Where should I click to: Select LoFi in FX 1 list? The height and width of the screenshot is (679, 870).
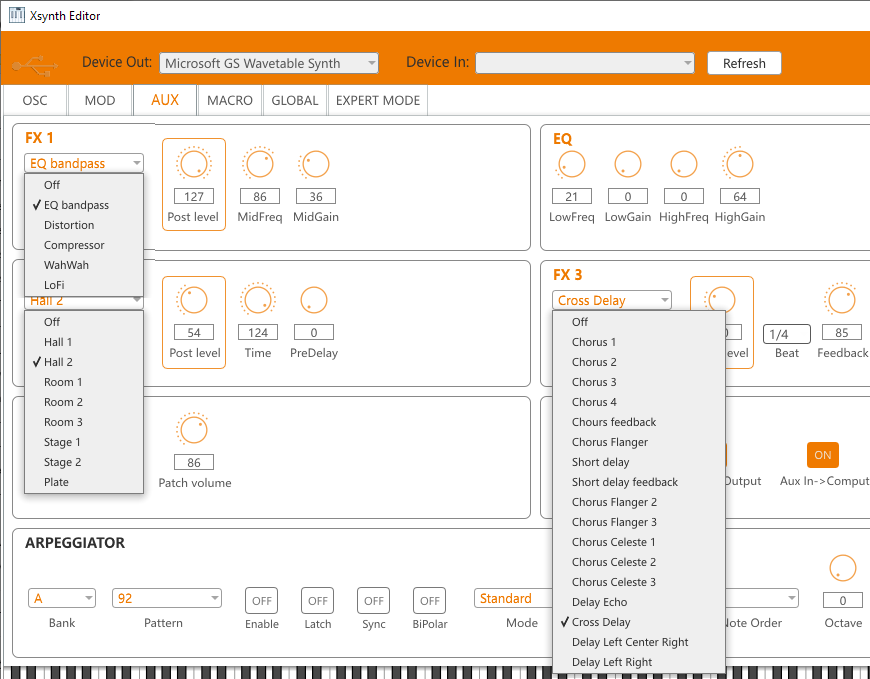(x=84, y=285)
